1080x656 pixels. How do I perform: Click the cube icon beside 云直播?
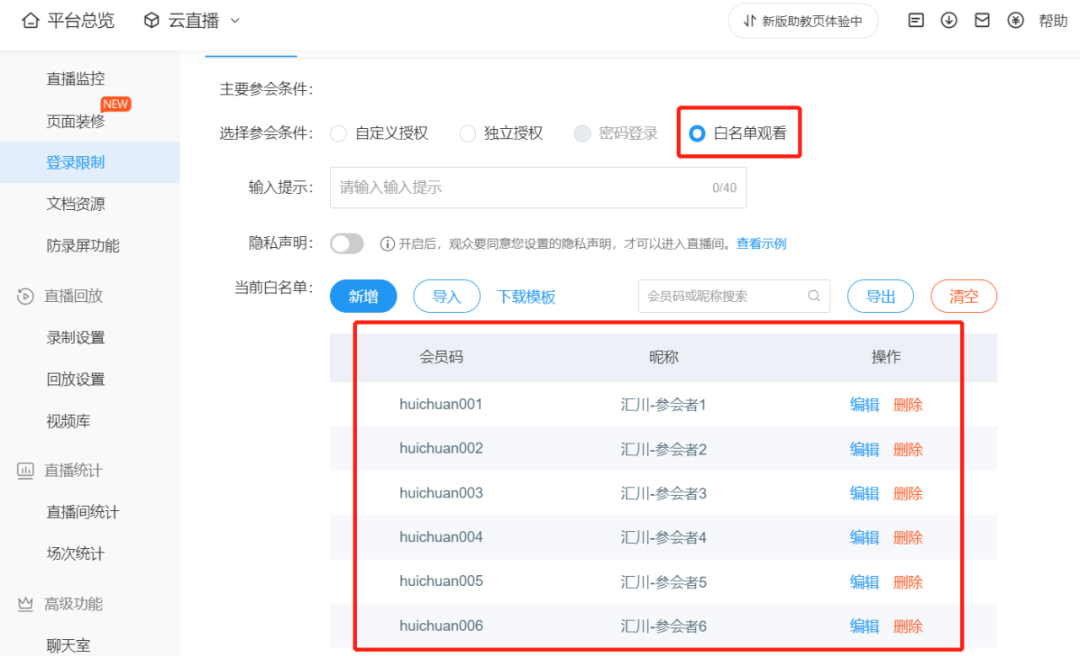point(150,19)
